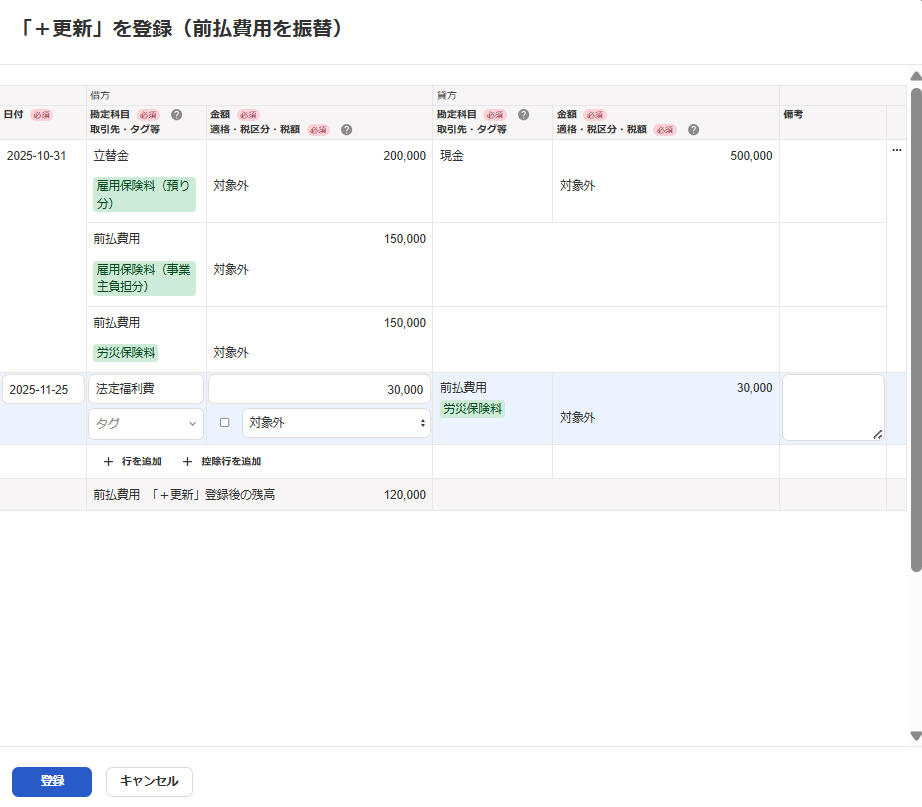Click the キャンセル button

pyautogui.click(x=149, y=782)
